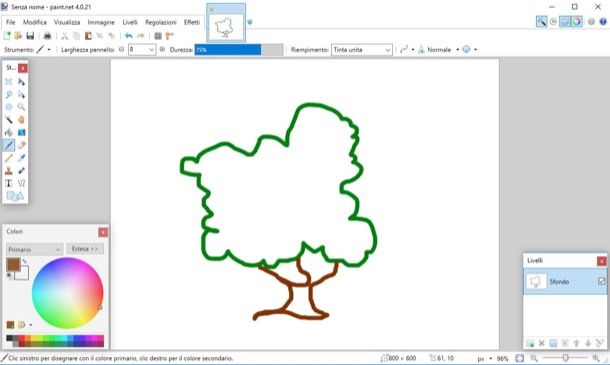Click the primary brown color swatch
Screen dimensions: 610x365
pos(14,265)
